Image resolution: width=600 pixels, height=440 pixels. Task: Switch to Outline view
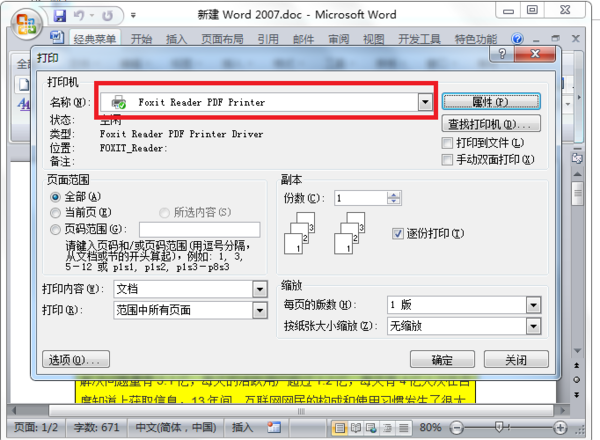pos(387,427)
